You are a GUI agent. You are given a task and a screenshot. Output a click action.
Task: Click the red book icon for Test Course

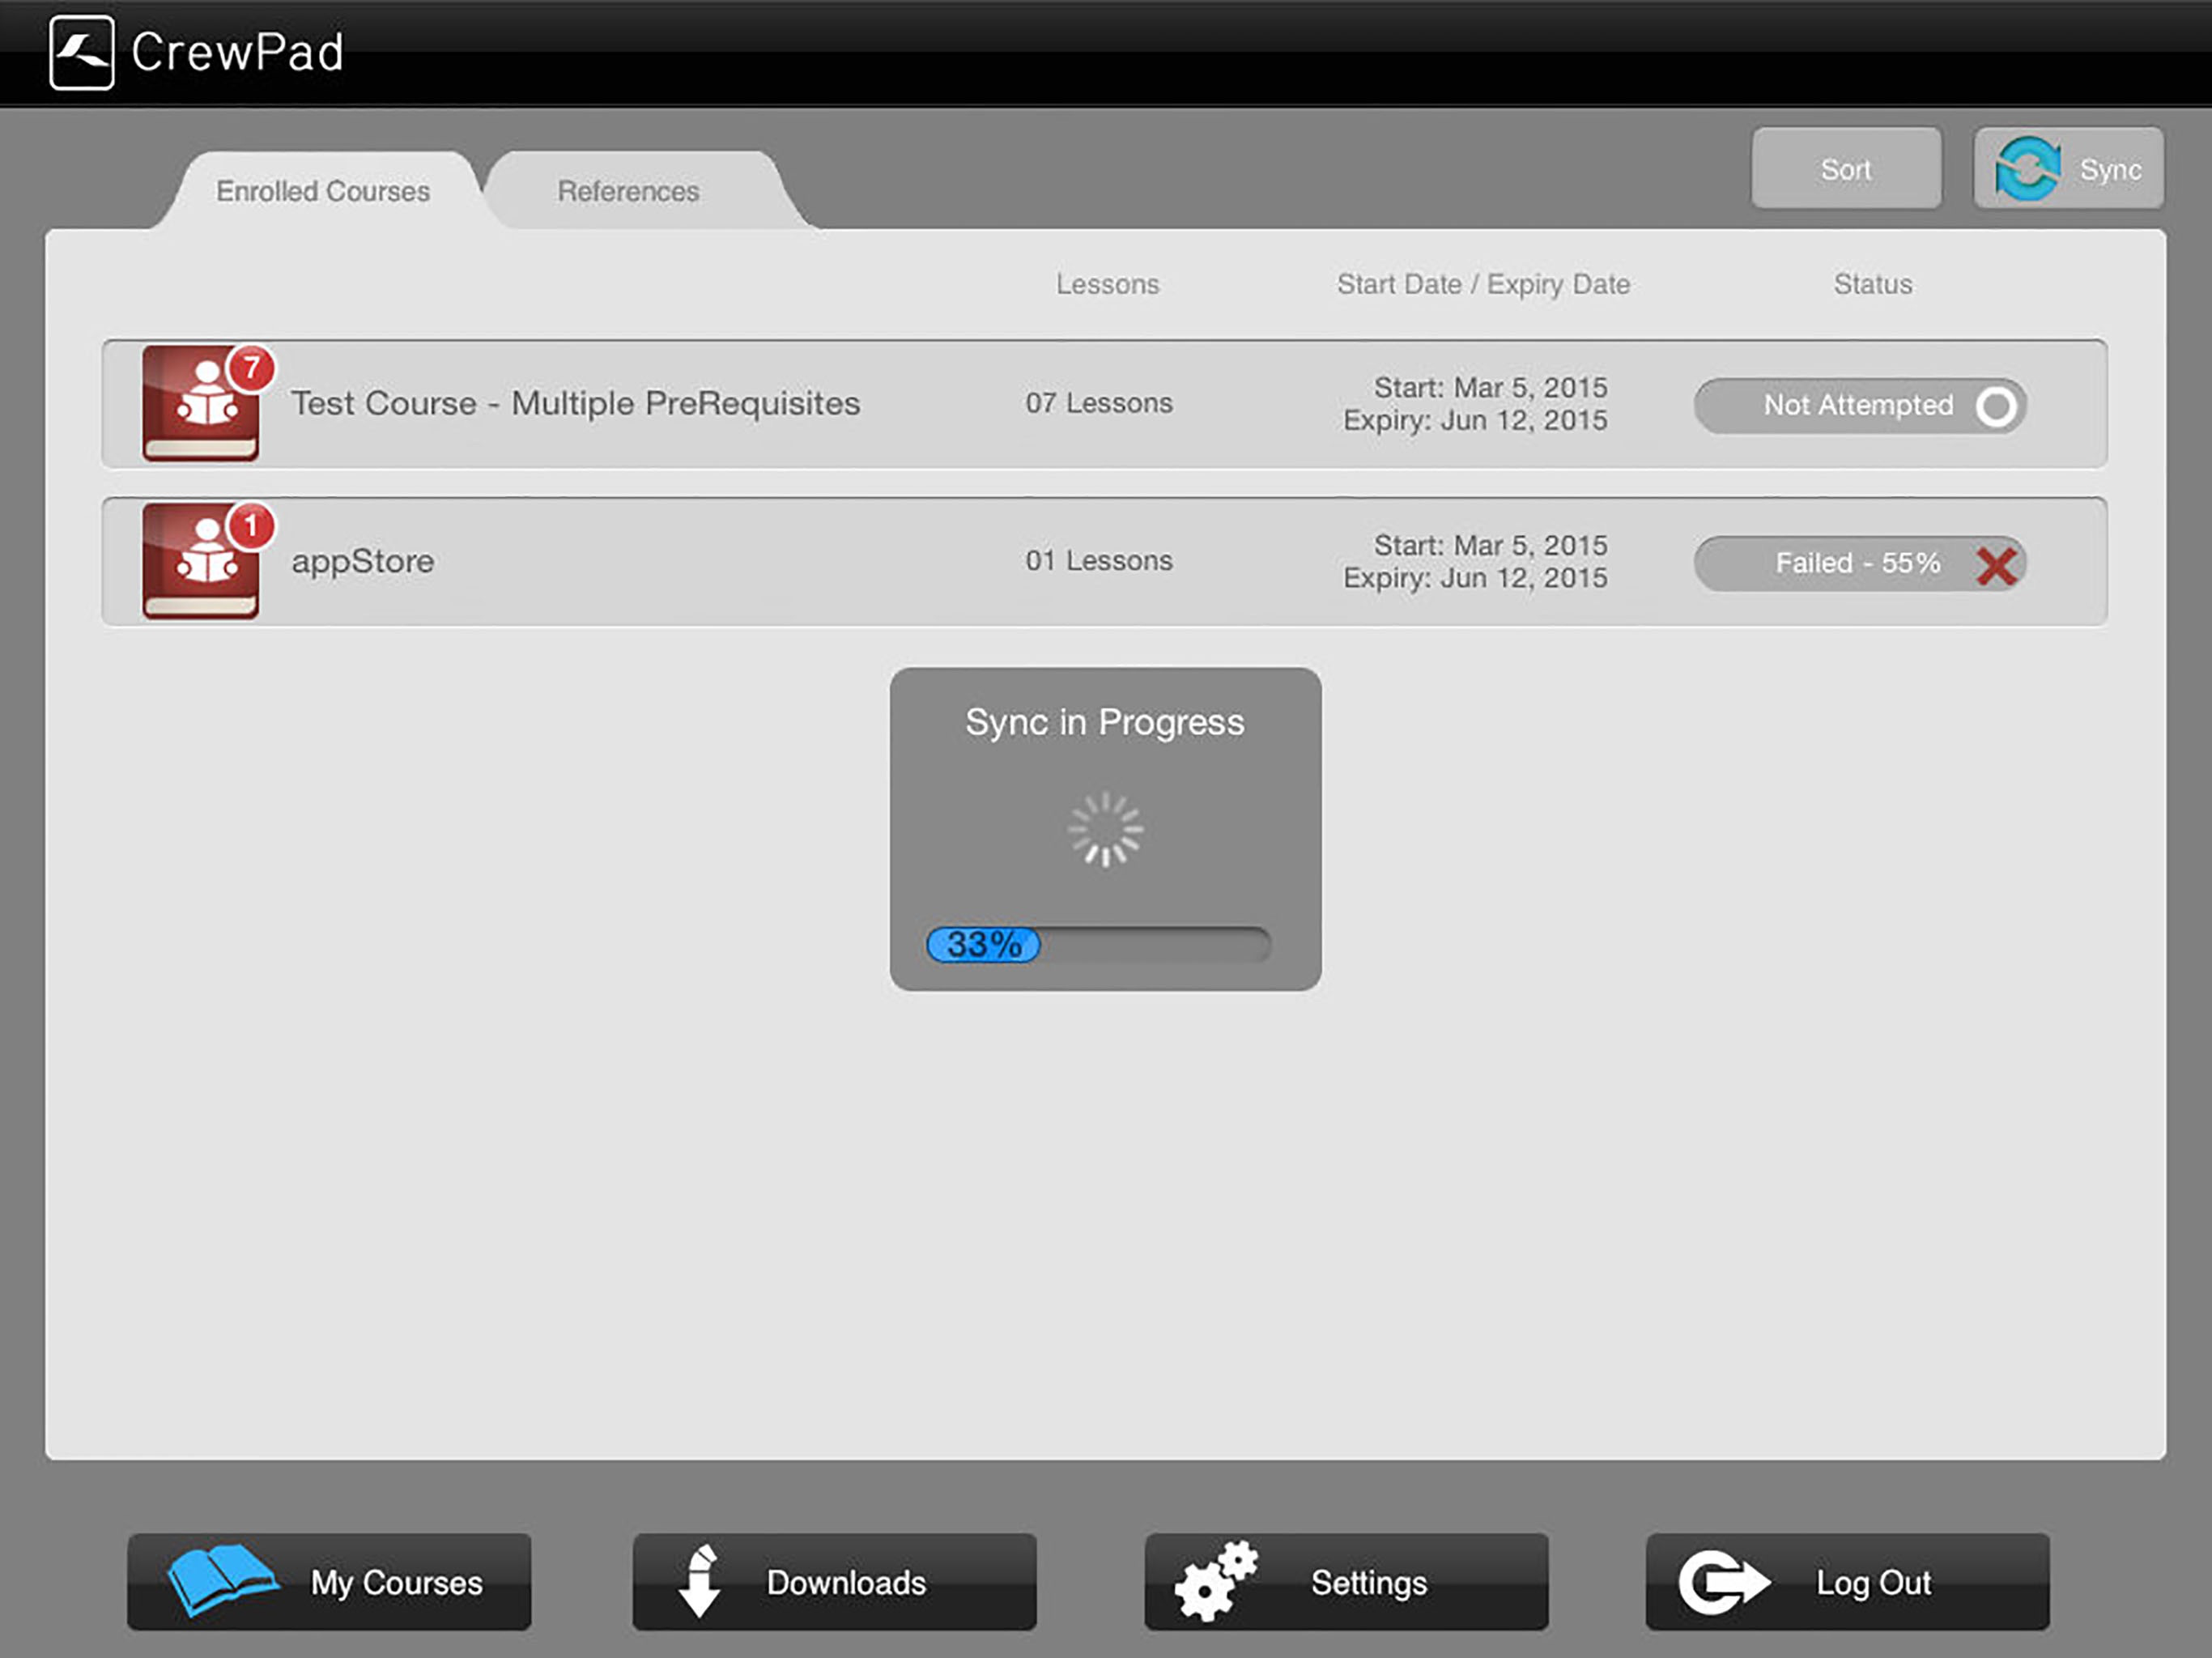coord(200,405)
